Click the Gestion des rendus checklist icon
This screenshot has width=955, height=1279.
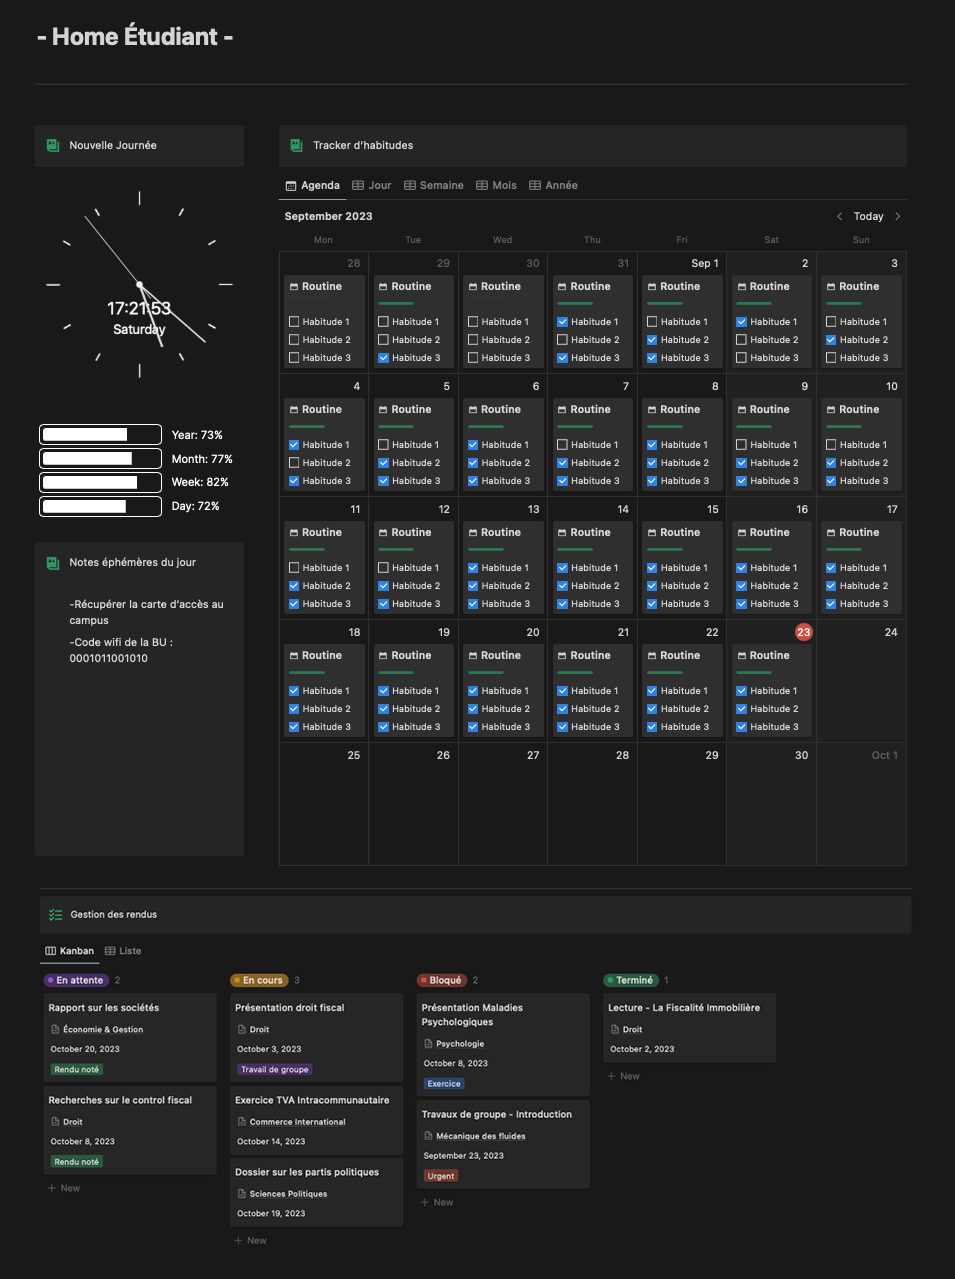(x=55, y=915)
